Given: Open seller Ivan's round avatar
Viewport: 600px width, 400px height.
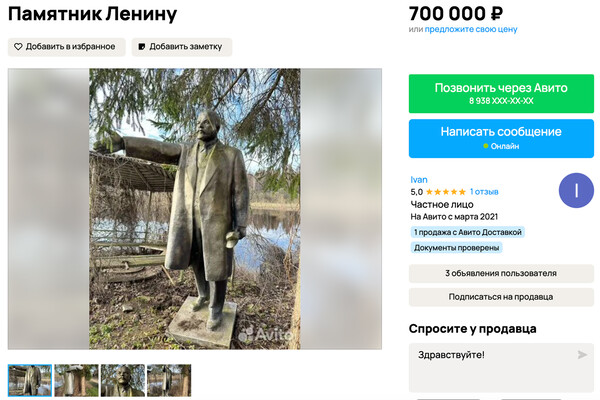Looking at the screenshot, I should tap(576, 190).
